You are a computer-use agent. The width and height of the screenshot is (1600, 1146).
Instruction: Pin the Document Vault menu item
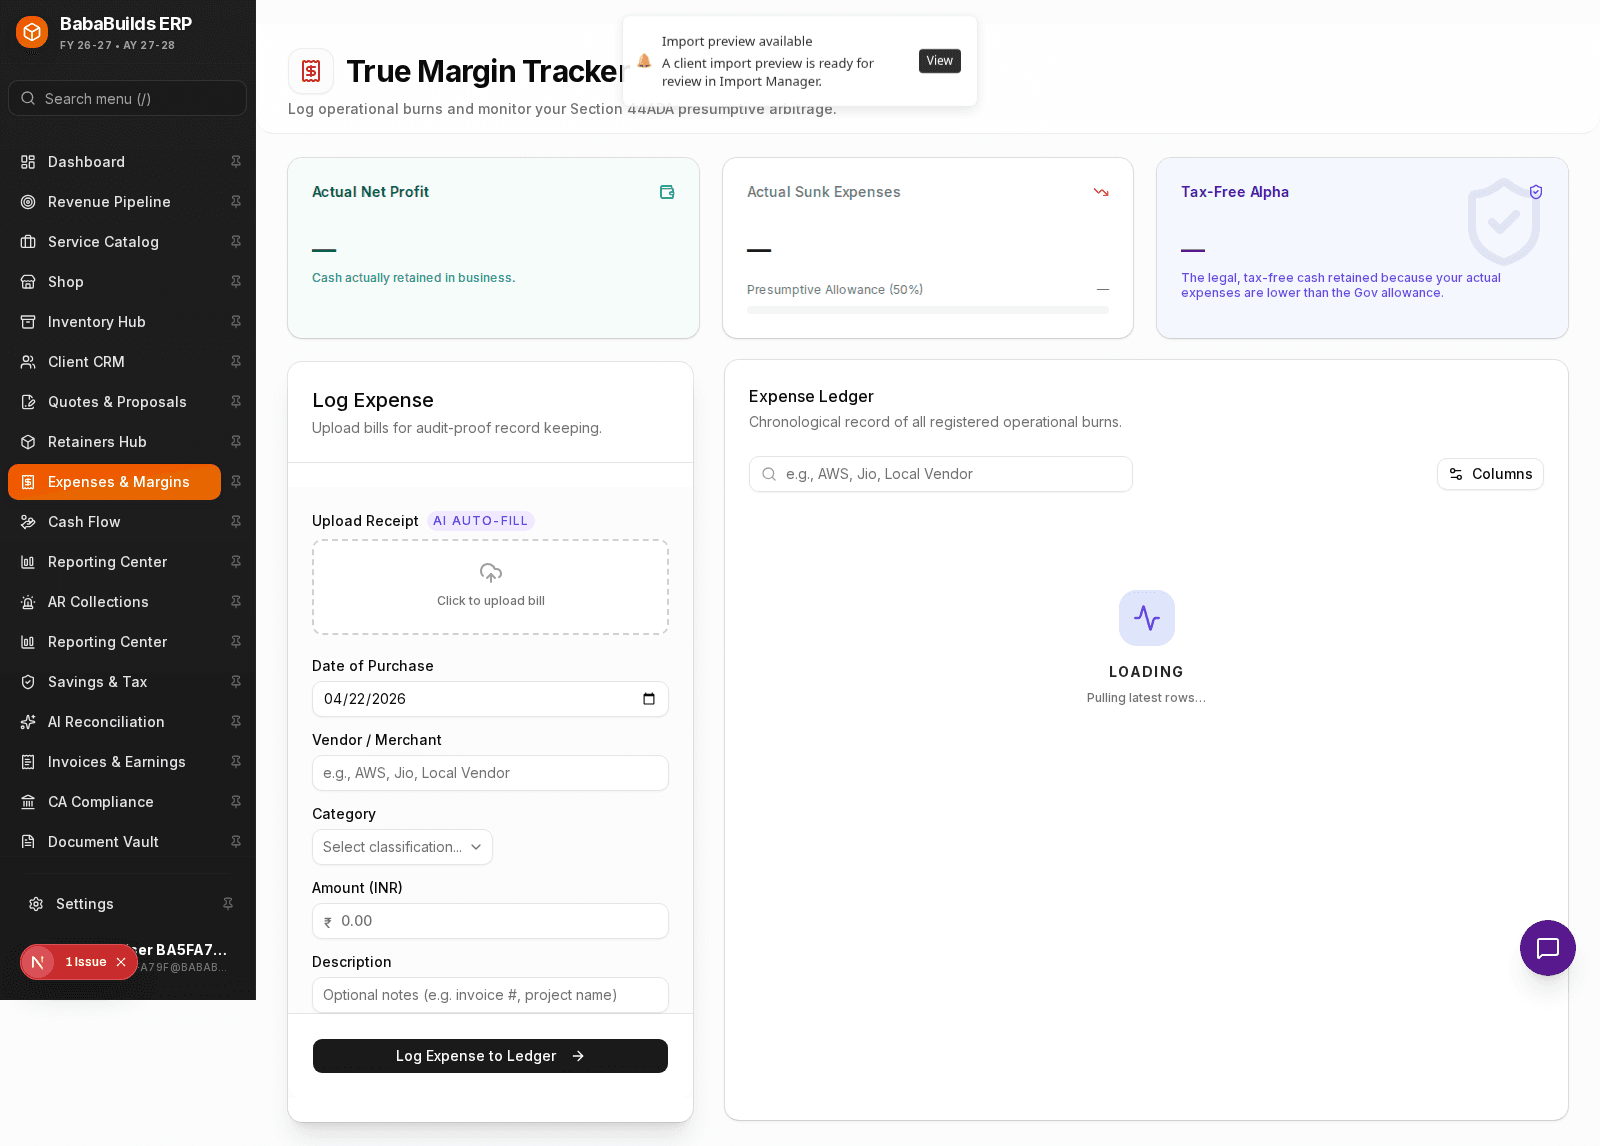[236, 842]
